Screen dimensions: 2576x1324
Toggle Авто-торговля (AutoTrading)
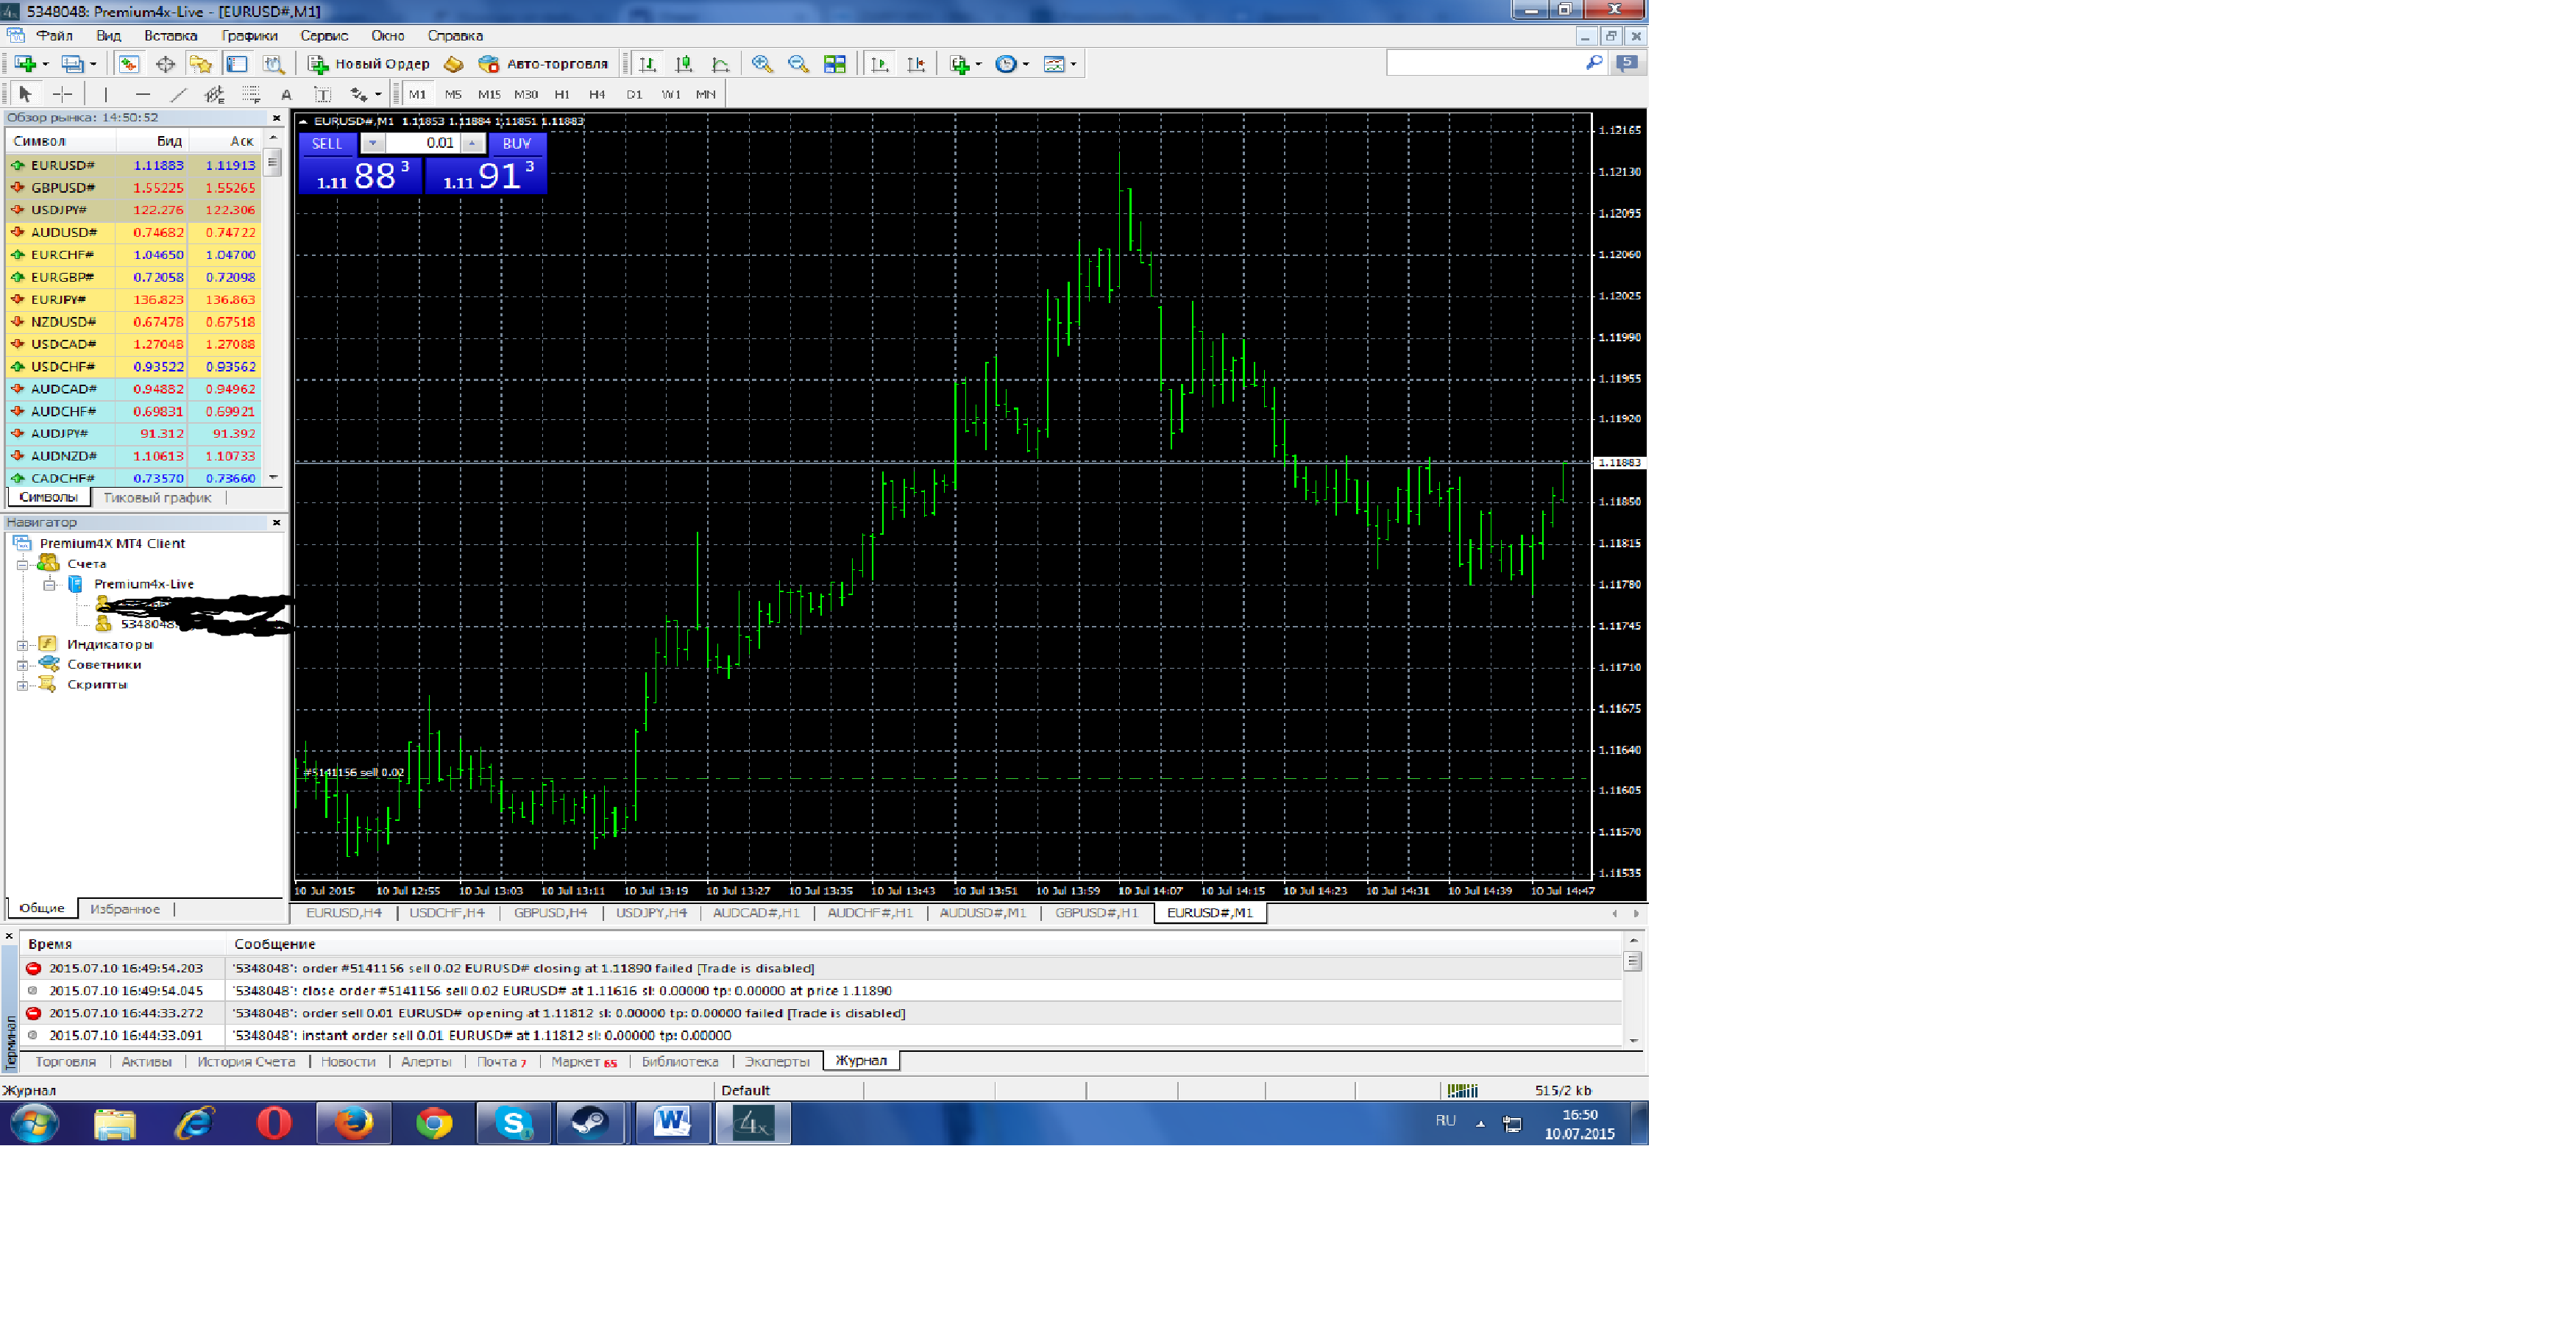(x=543, y=64)
